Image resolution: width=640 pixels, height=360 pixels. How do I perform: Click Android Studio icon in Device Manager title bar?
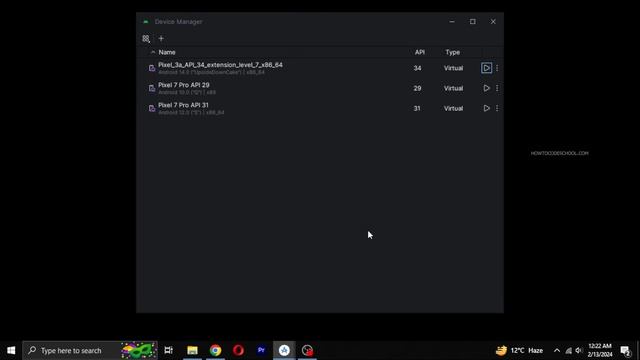pyautogui.click(x=146, y=22)
